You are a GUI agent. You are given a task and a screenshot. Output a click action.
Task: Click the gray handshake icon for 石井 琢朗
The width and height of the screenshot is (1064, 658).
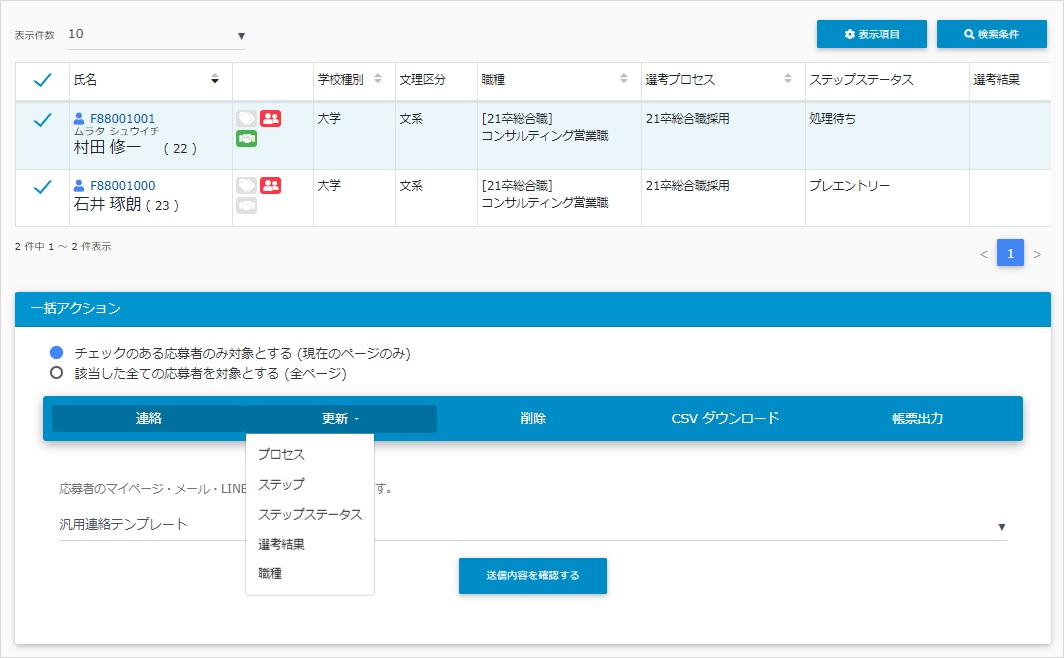[246, 205]
